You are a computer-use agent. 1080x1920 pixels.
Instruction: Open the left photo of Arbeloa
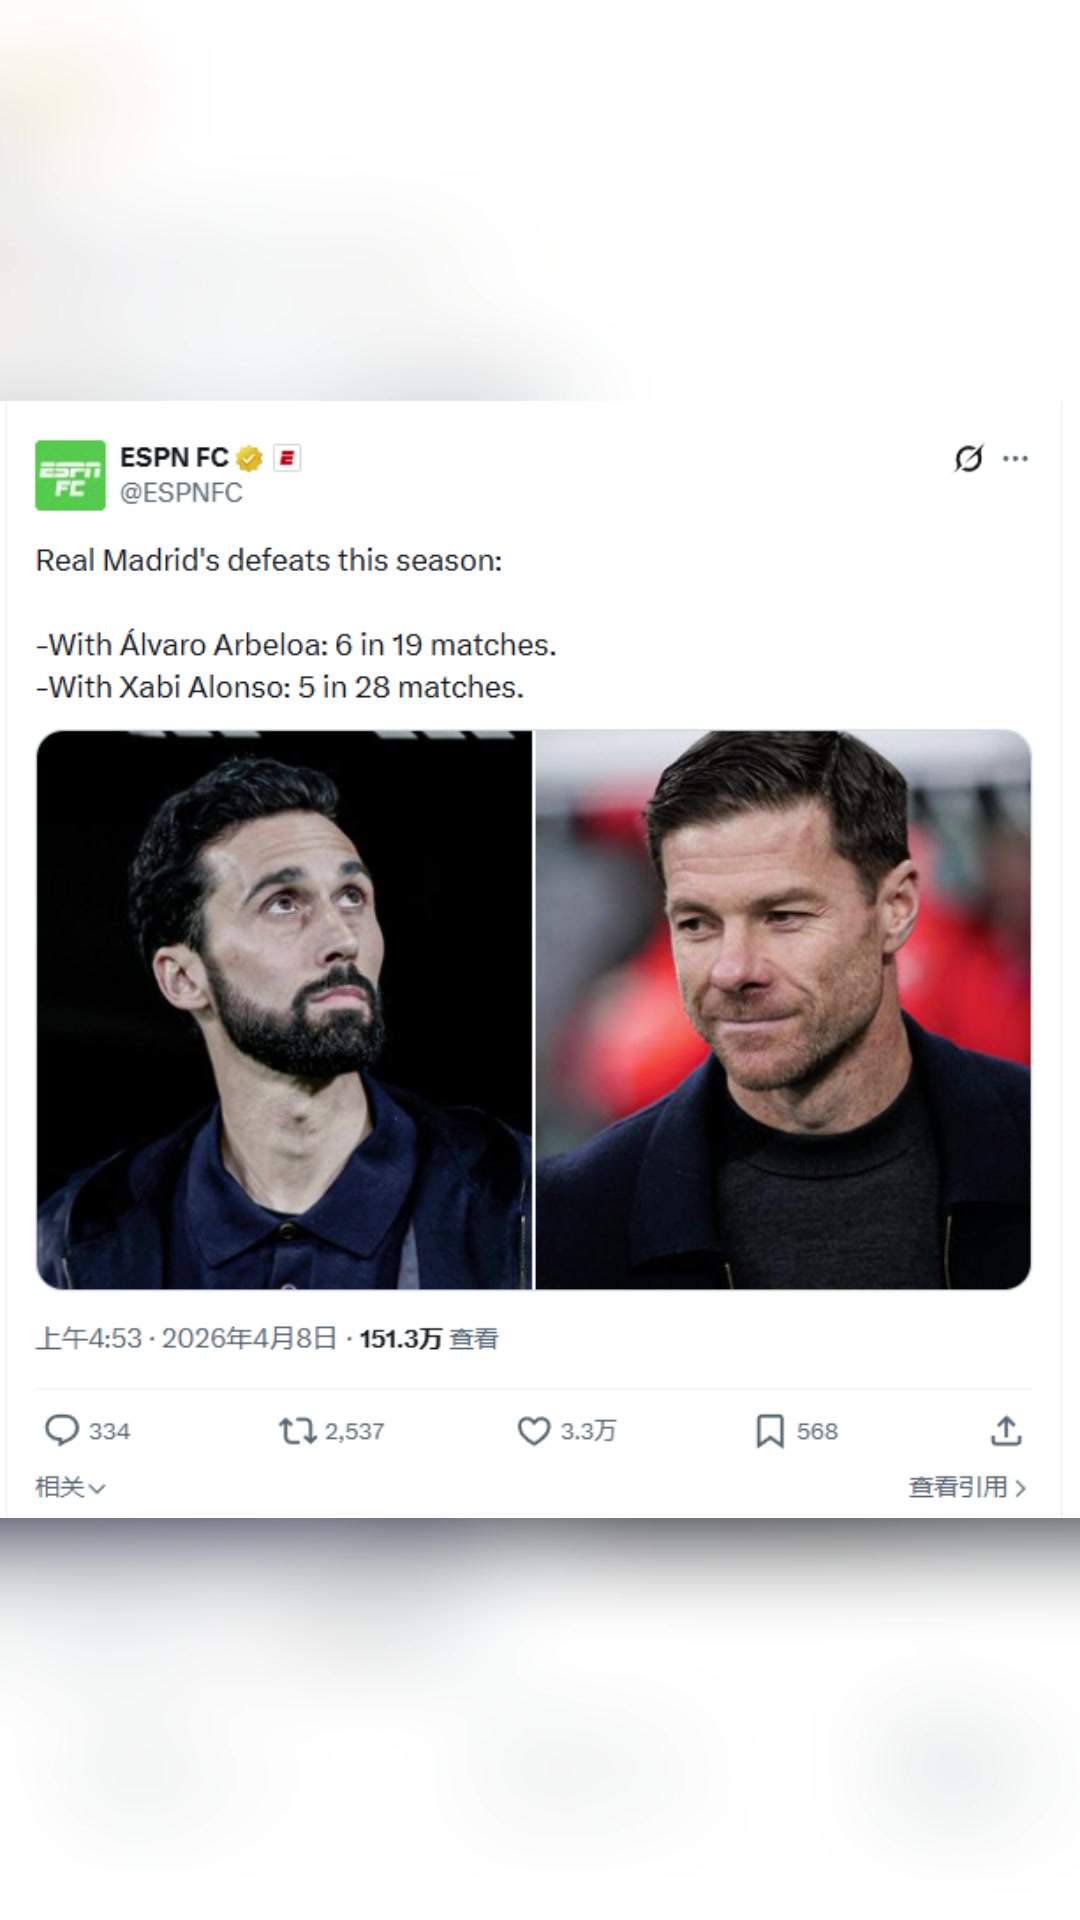pyautogui.click(x=284, y=1009)
